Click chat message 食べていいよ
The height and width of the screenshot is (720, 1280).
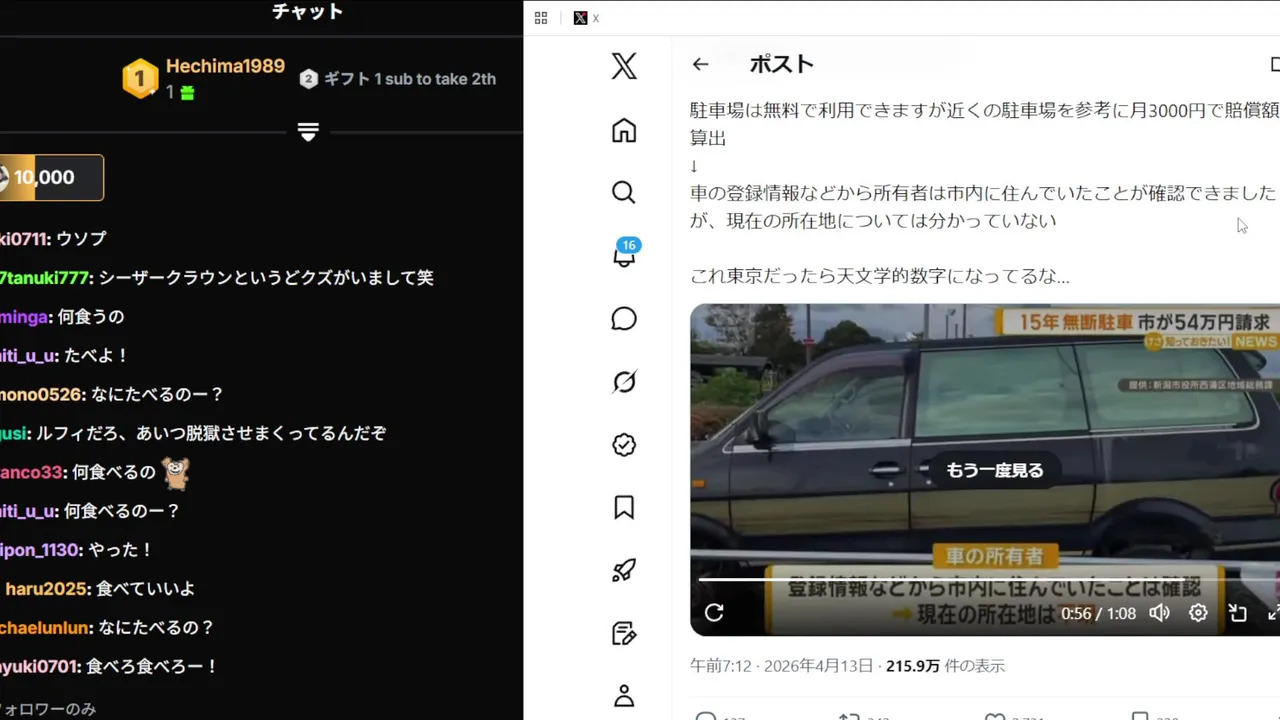tap(146, 589)
